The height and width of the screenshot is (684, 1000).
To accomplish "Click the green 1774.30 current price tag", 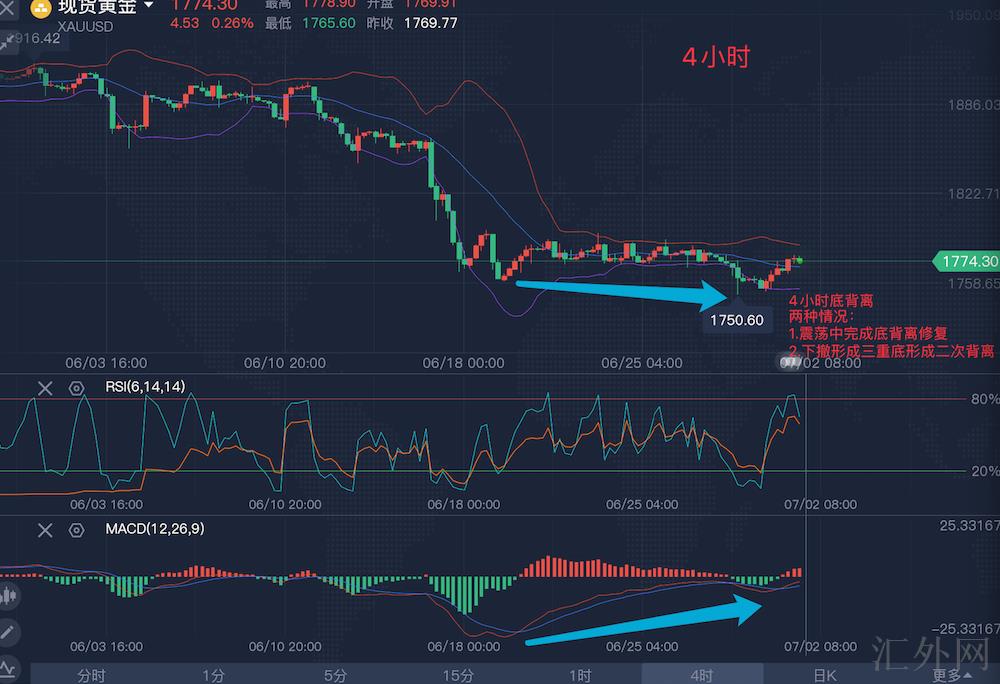I will point(967,261).
